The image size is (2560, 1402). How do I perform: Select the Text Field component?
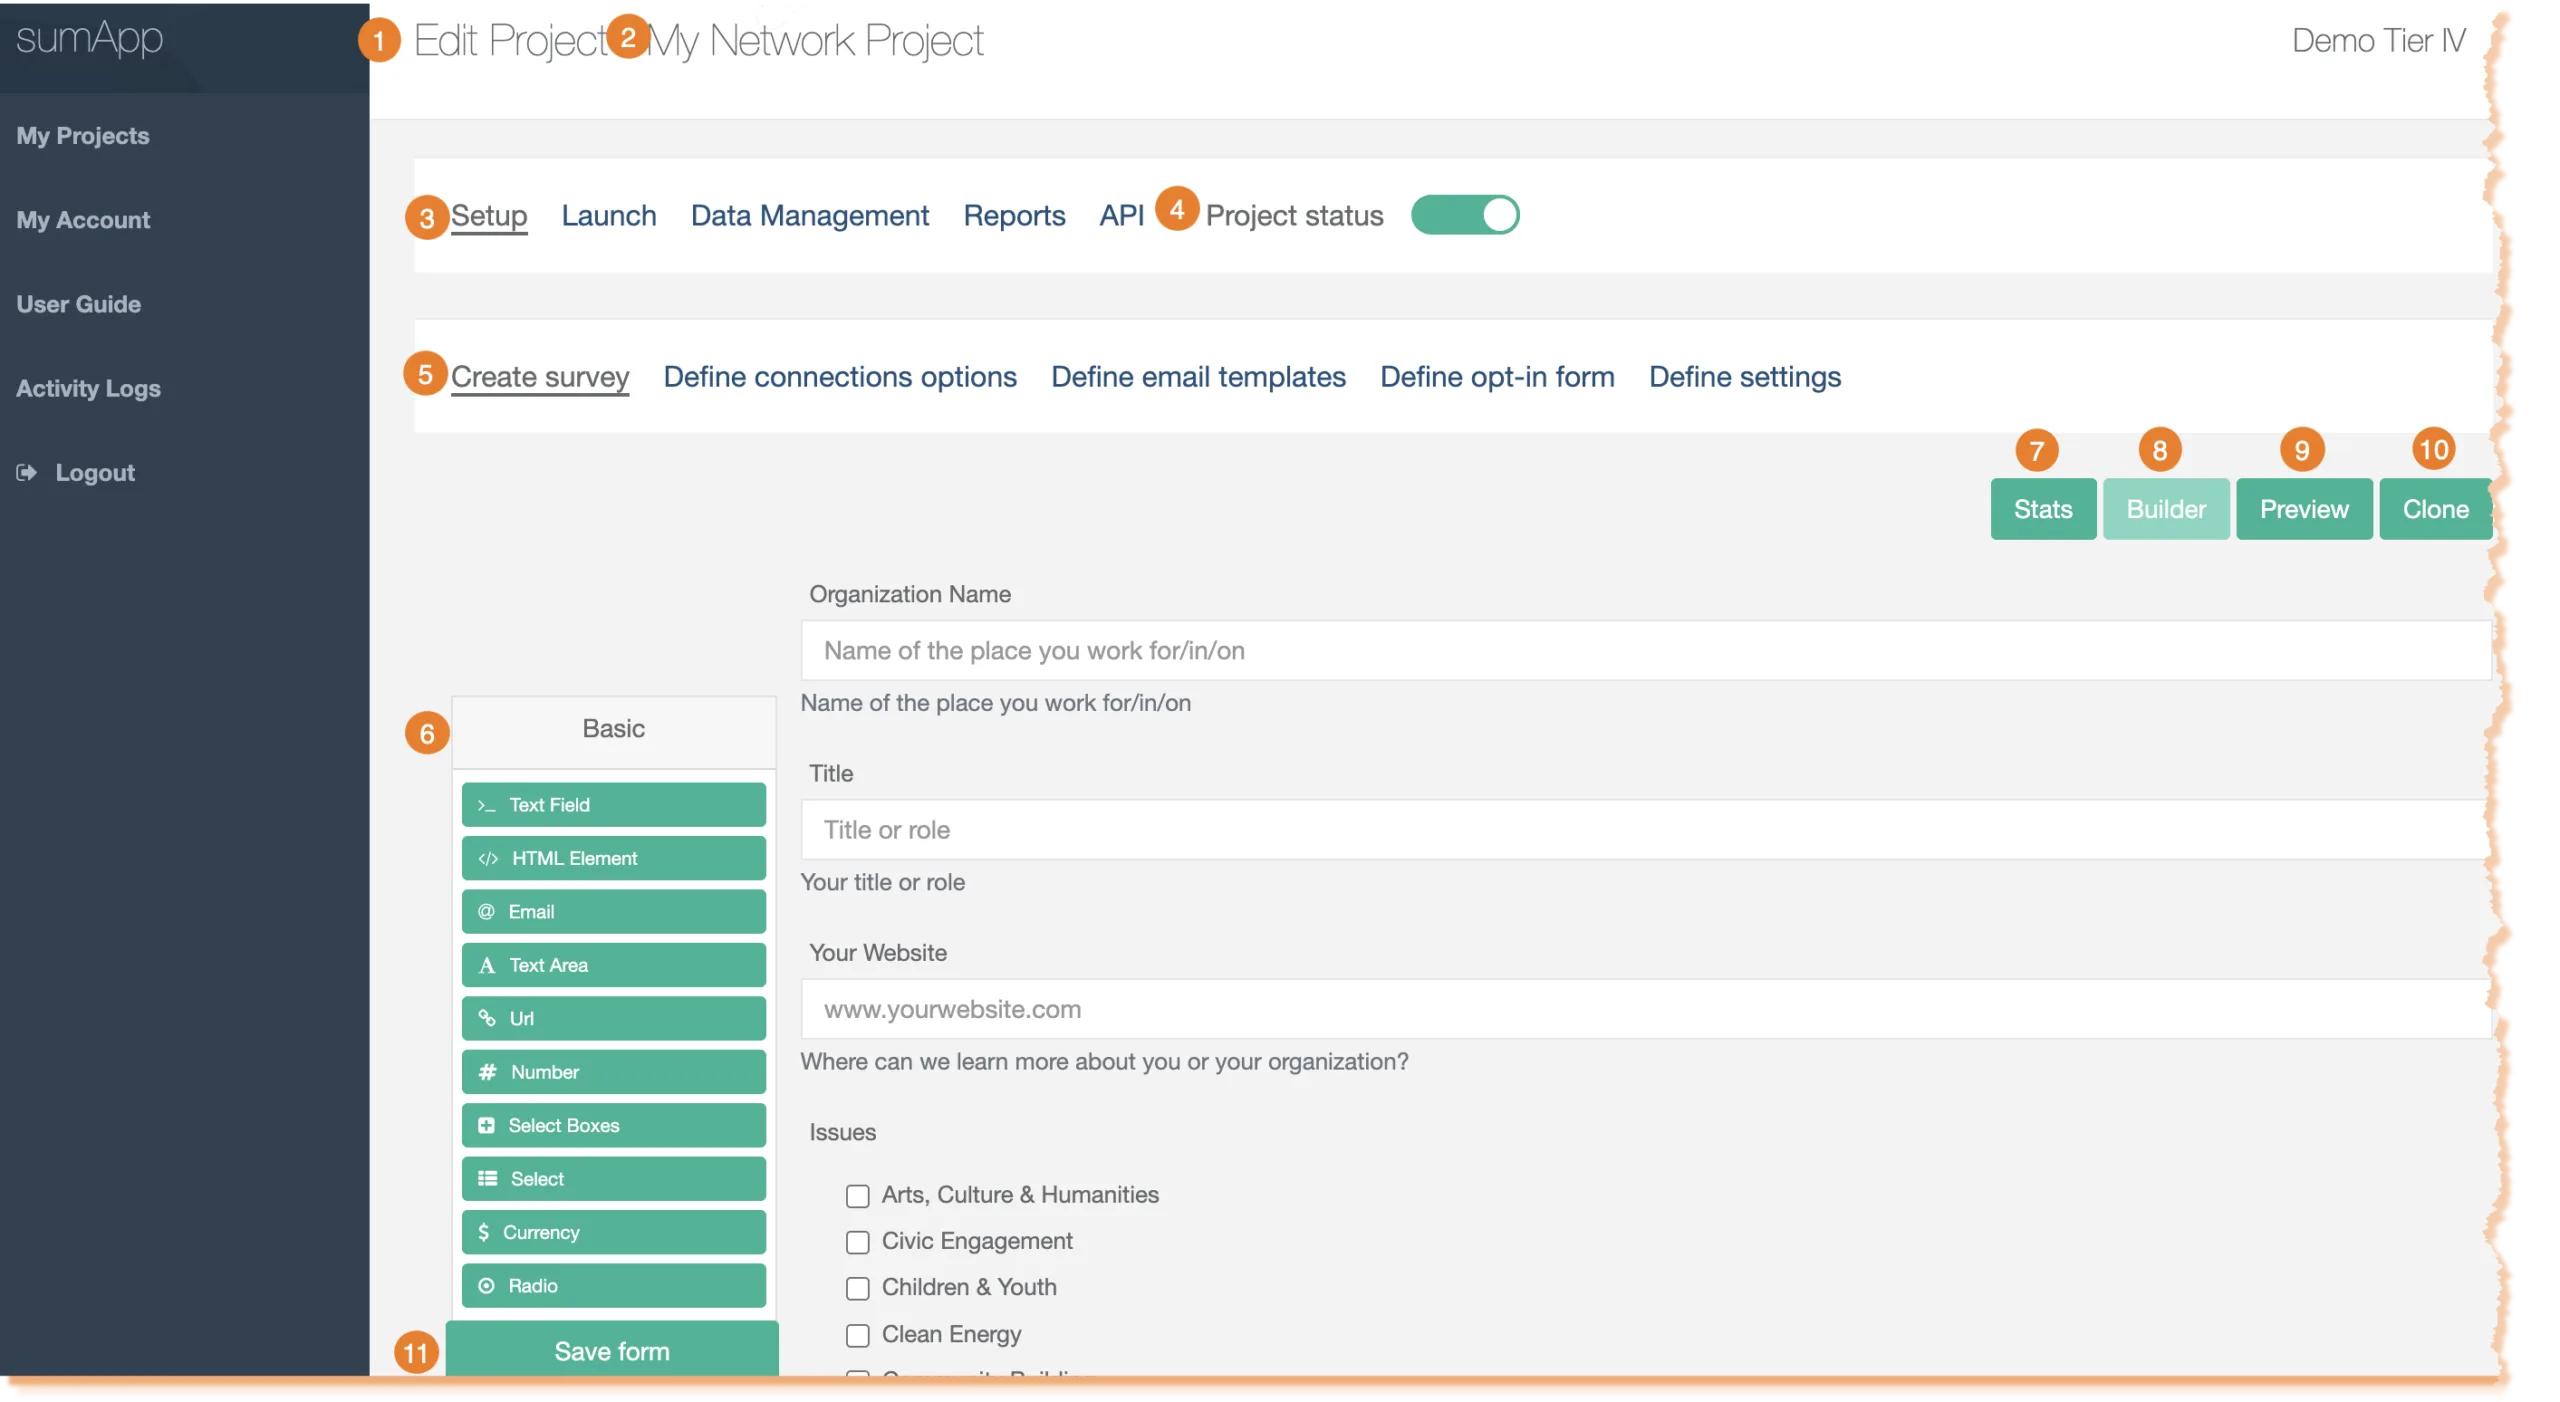614,806
